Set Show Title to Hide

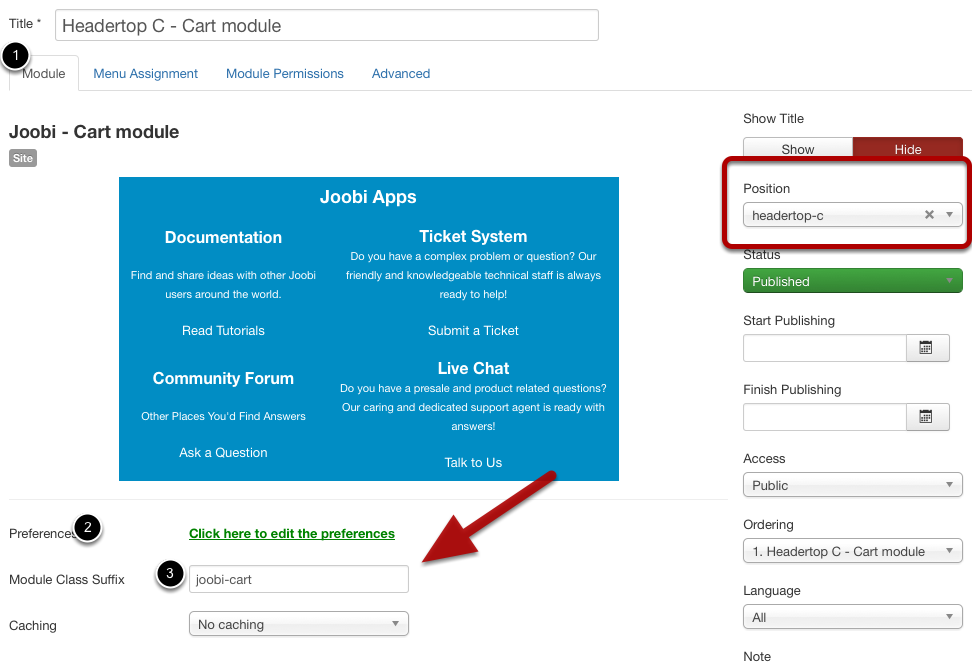point(908,148)
